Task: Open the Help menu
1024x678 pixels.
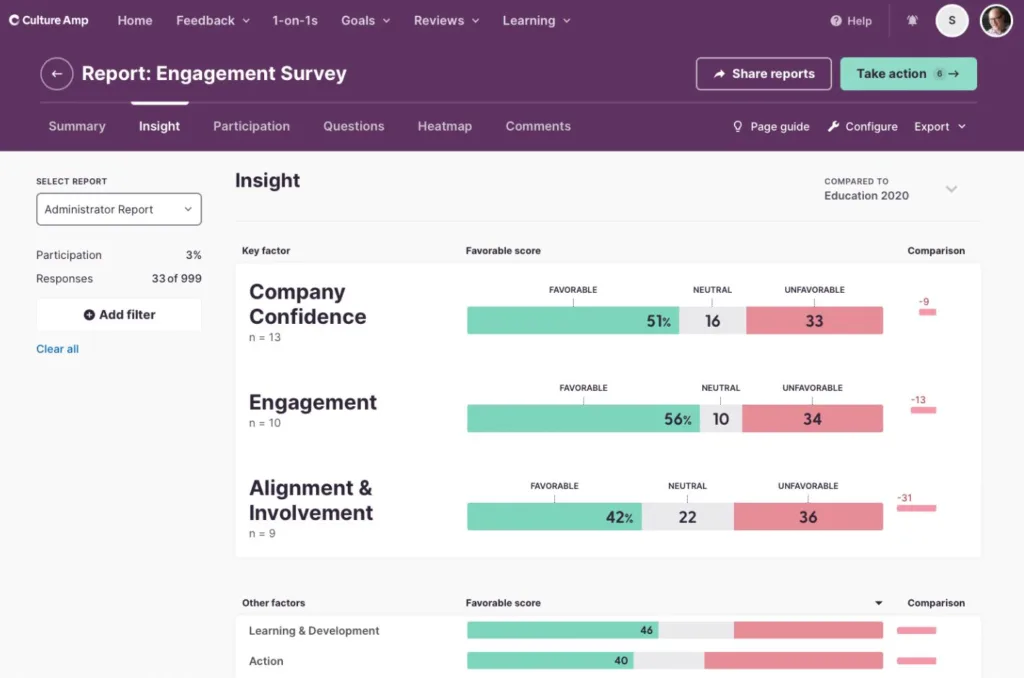Action: click(x=849, y=20)
